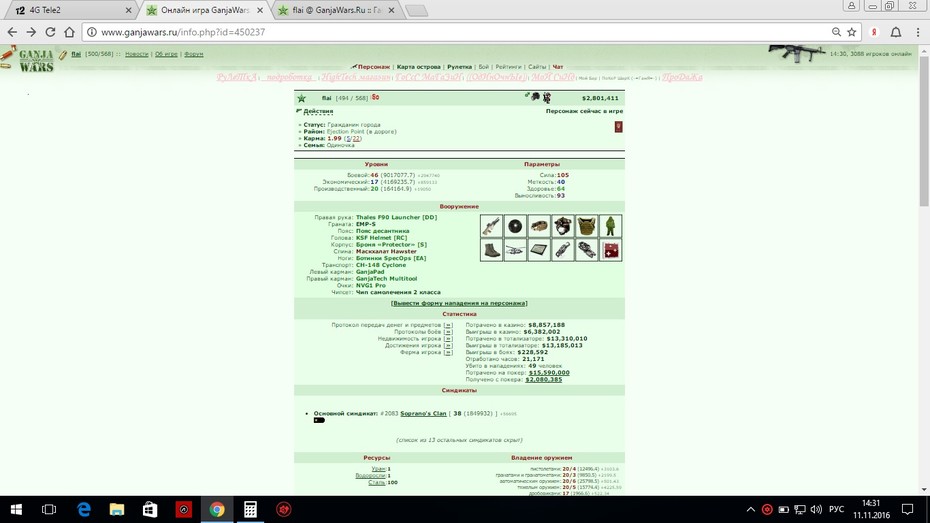
Task: Click the 'РУС' language indicator
Action: pos(836,509)
